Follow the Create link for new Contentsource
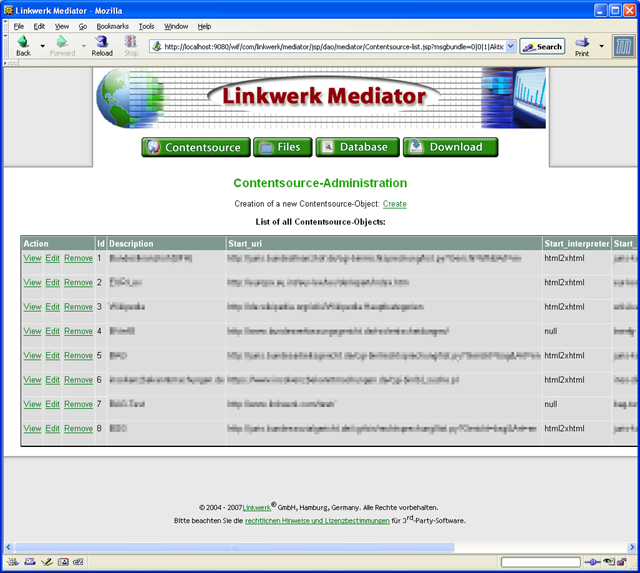 click(395, 204)
